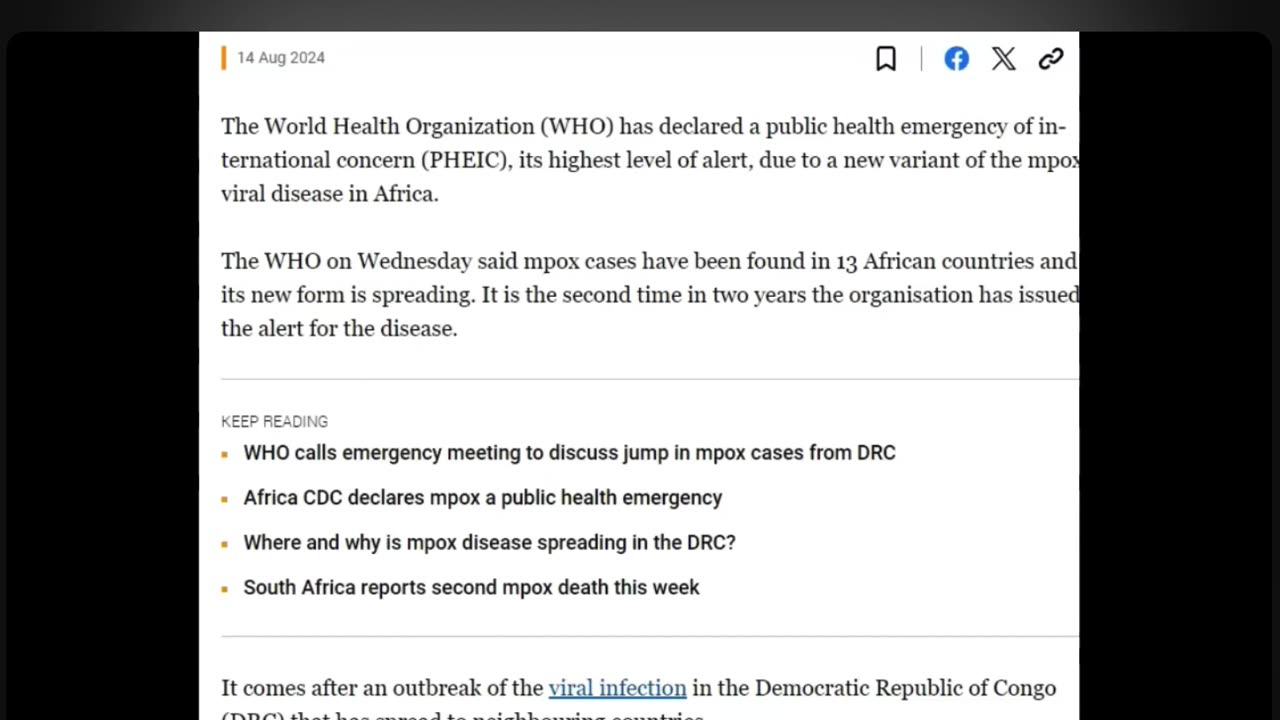Open 'Where and why is mpox disease spreading' story
This screenshot has height=720, width=1280.
(x=489, y=543)
